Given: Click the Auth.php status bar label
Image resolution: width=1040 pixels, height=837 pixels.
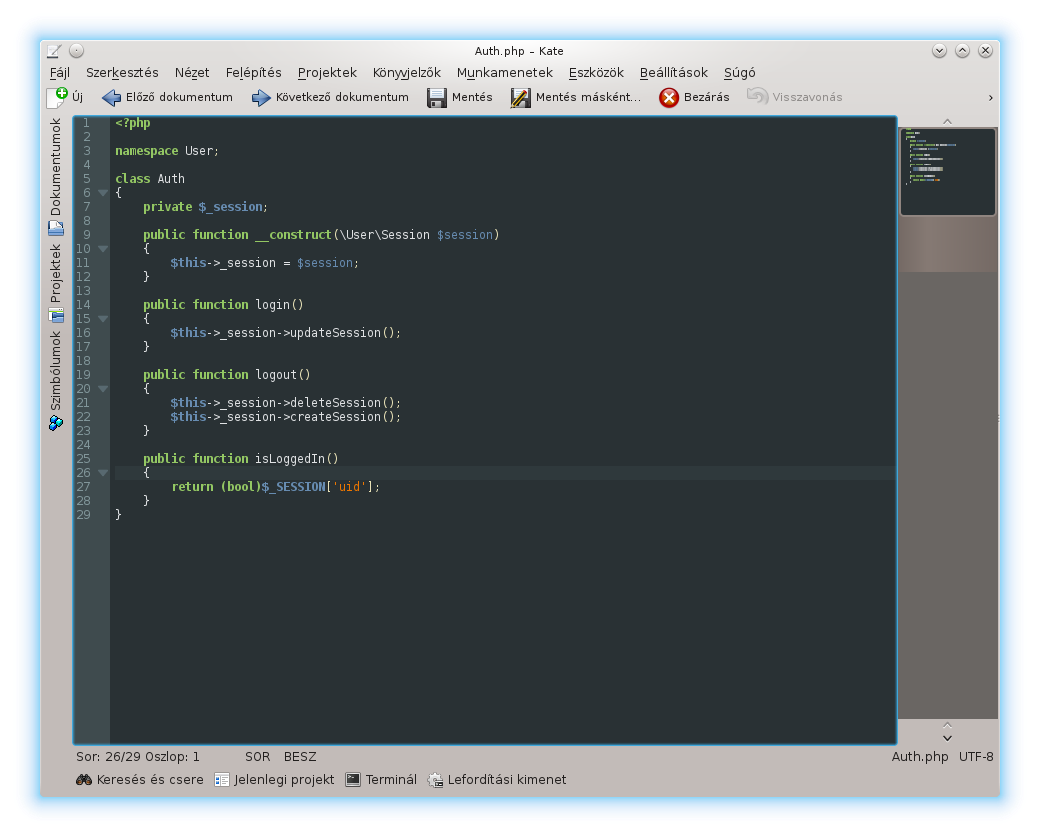Looking at the screenshot, I should (x=920, y=757).
